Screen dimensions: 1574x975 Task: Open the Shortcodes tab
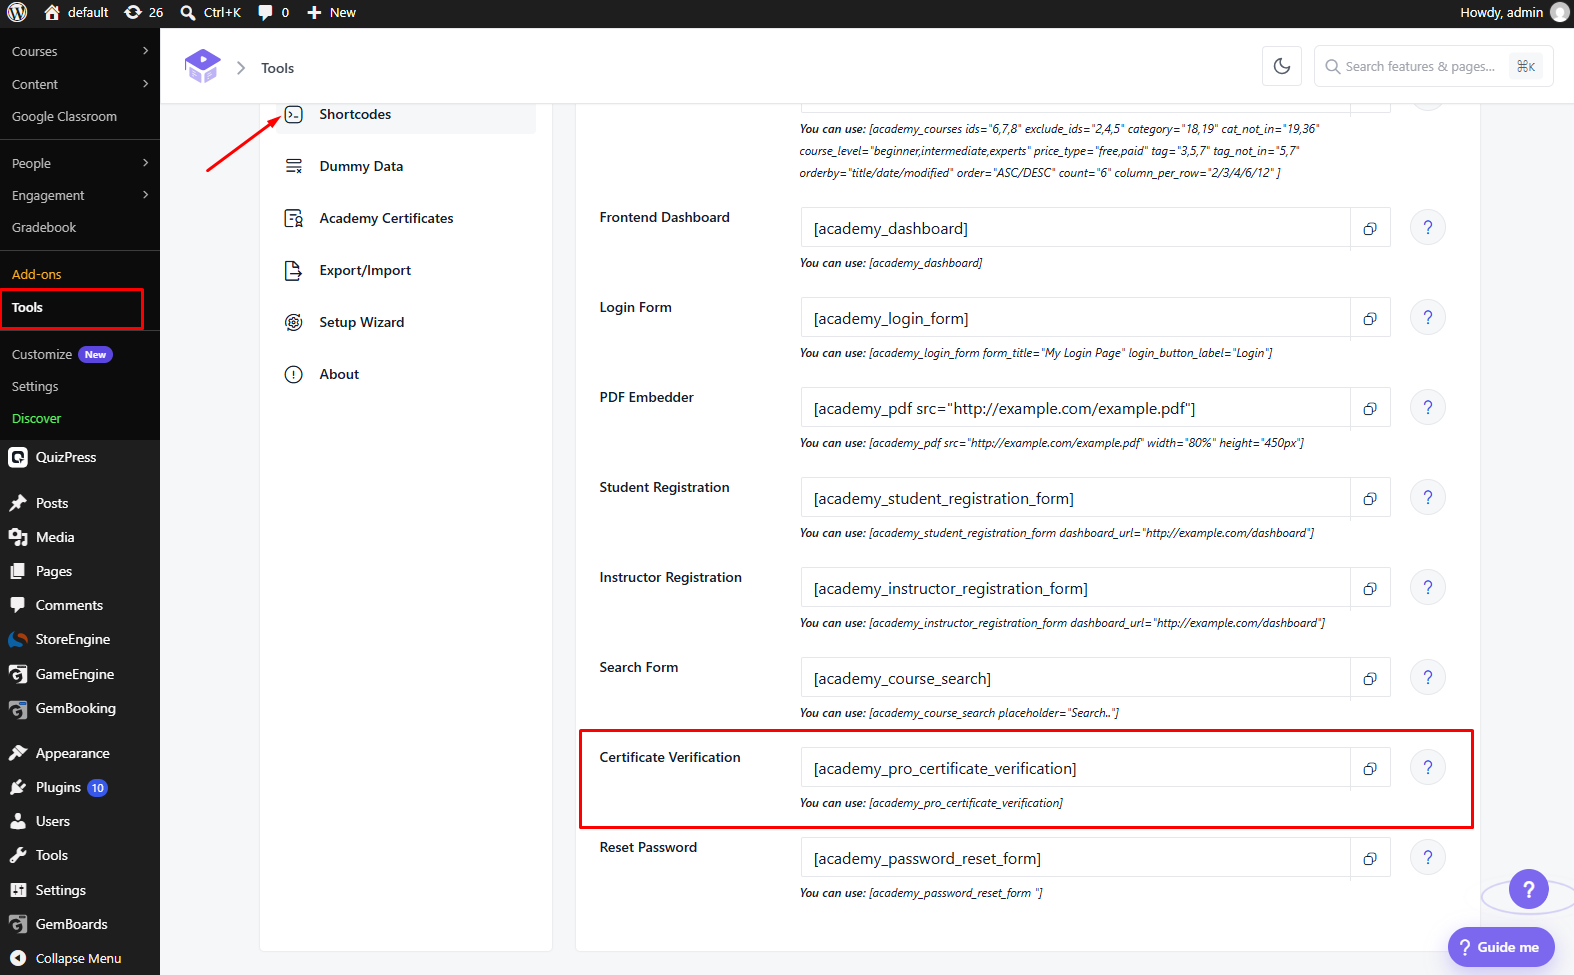click(x=406, y=114)
